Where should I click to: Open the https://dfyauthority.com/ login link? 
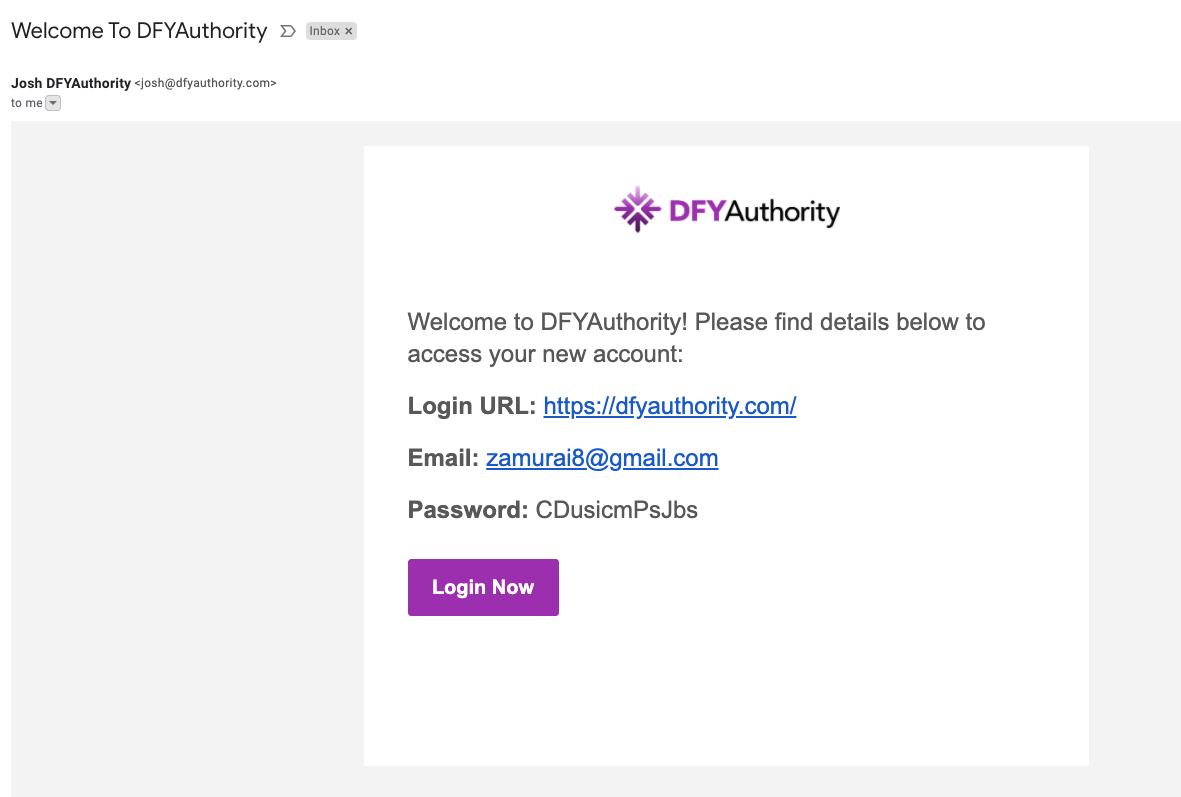click(x=669, y=406)
